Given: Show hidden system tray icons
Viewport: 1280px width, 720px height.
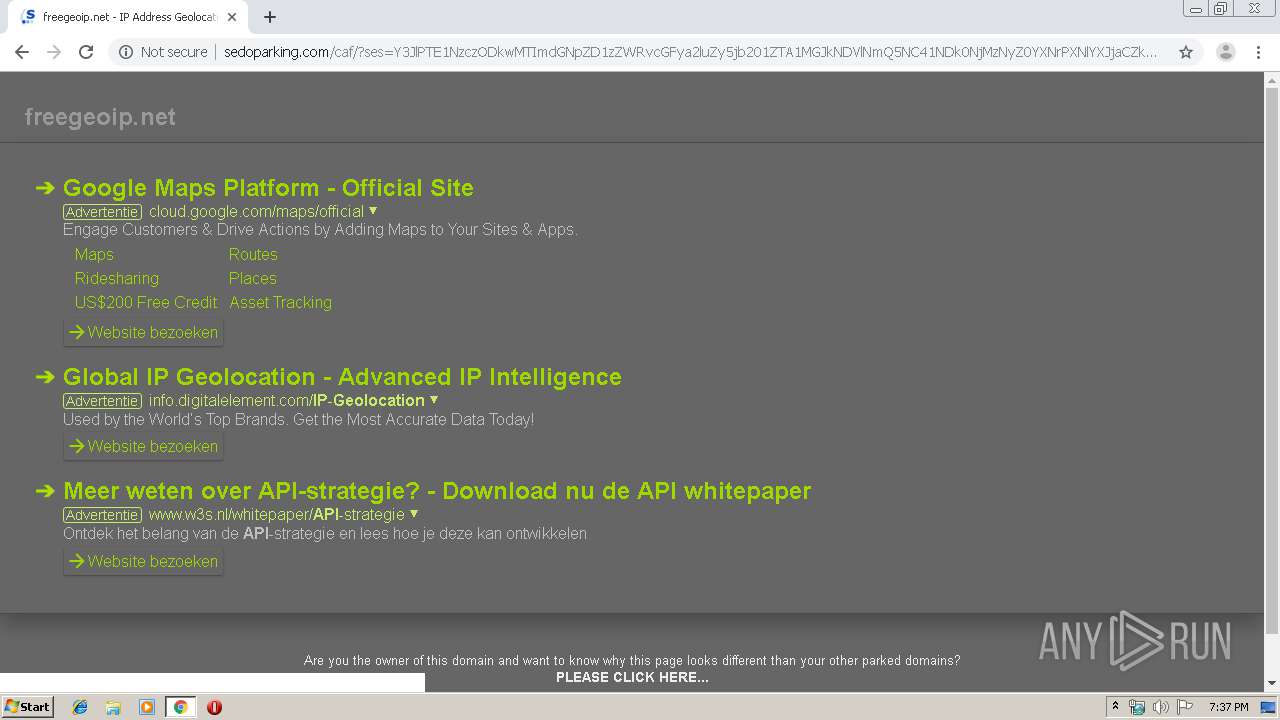Looking at the screenshot, I should (1115, 707).
